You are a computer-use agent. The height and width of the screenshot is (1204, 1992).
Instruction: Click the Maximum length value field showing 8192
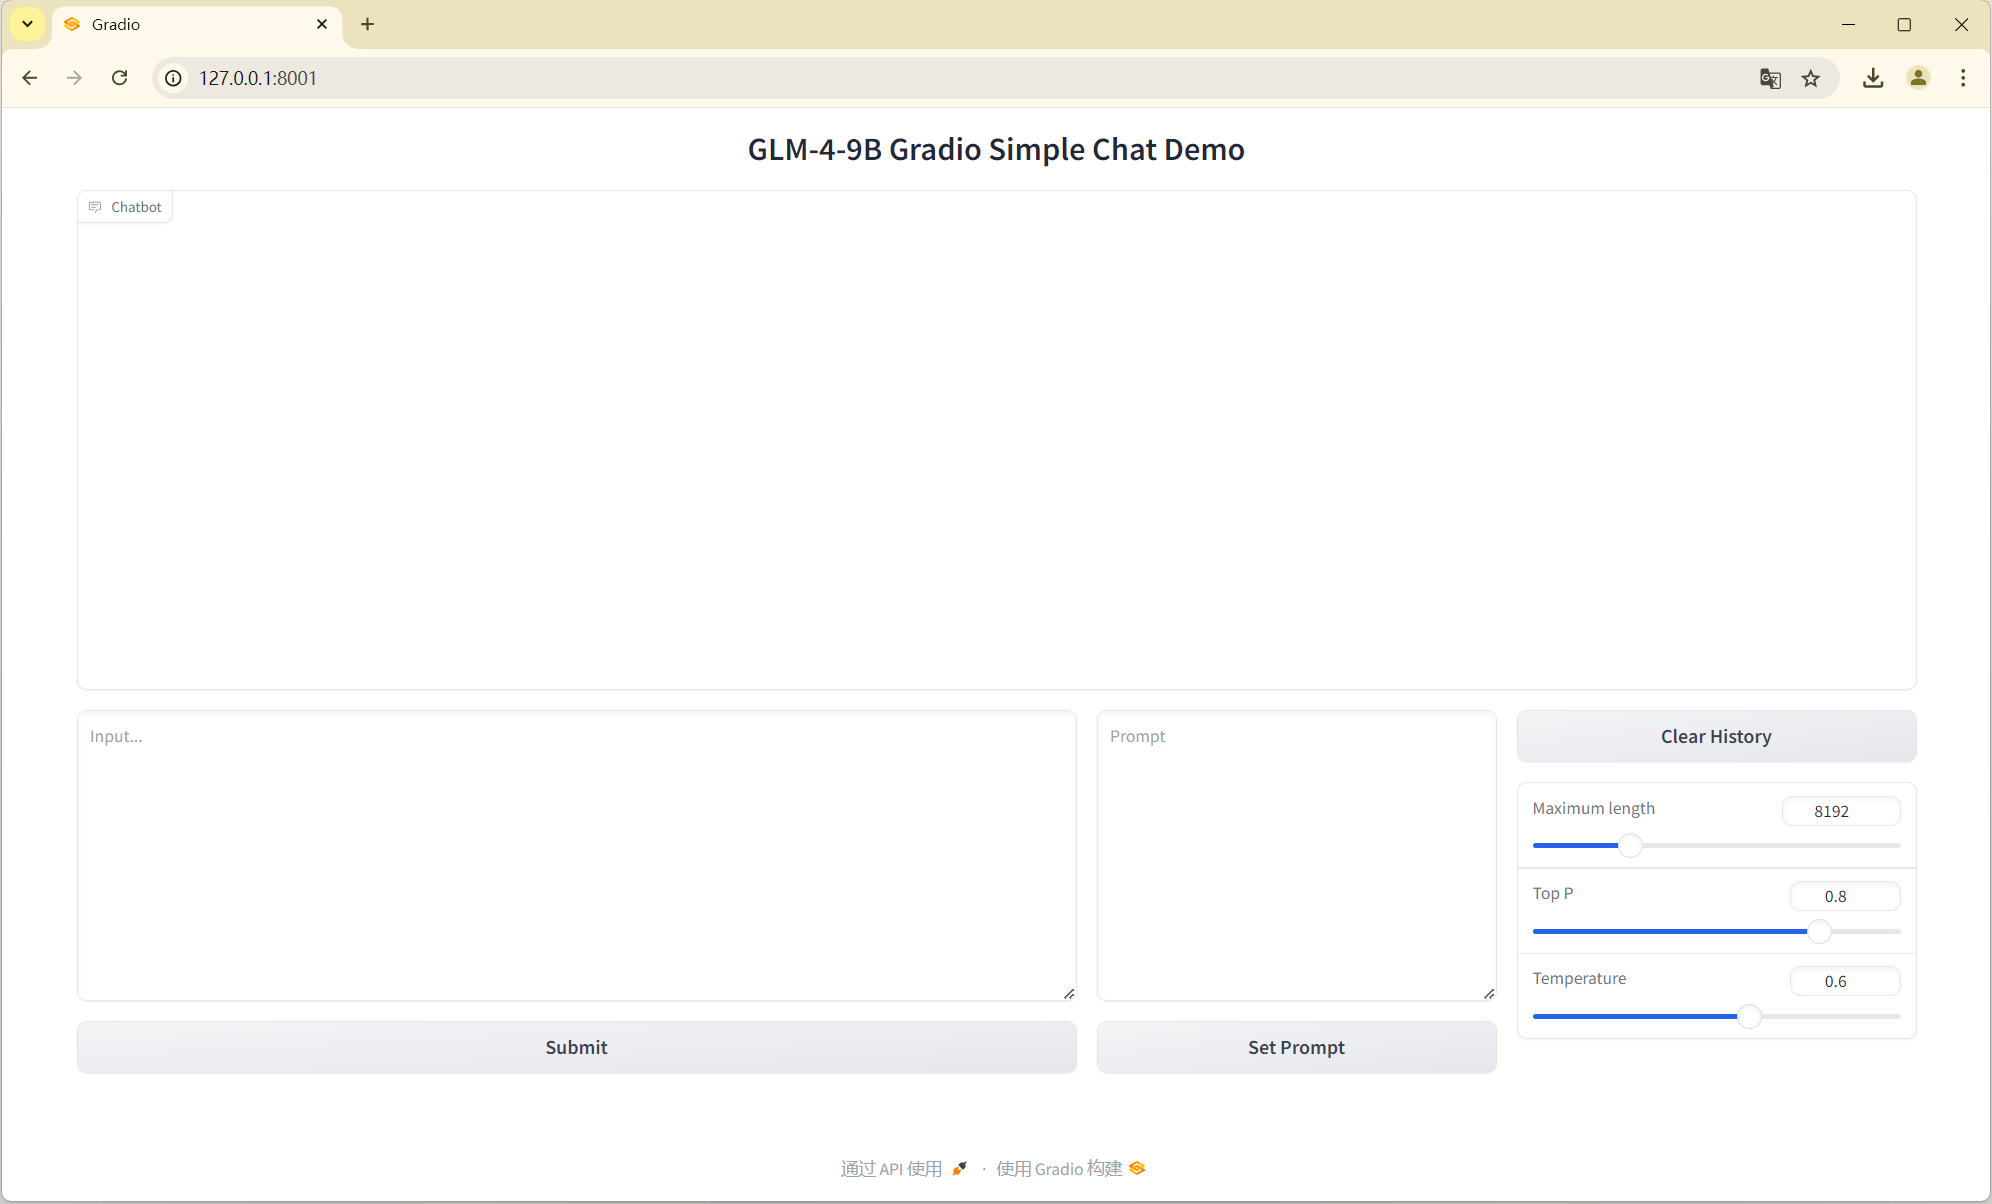(x=1840, y=811)
